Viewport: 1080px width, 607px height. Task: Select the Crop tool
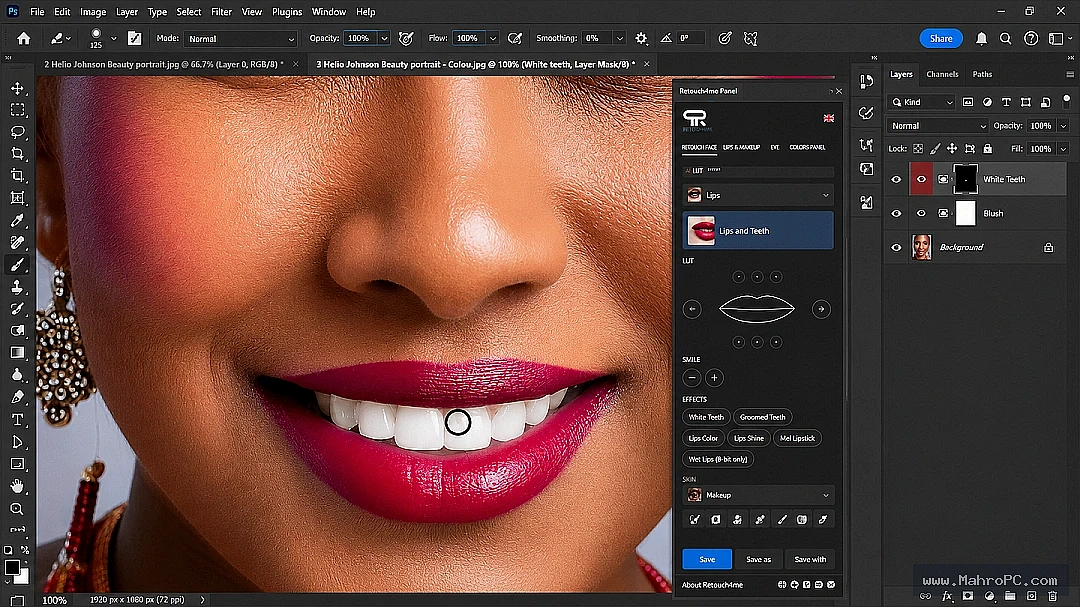click(17, 154)
